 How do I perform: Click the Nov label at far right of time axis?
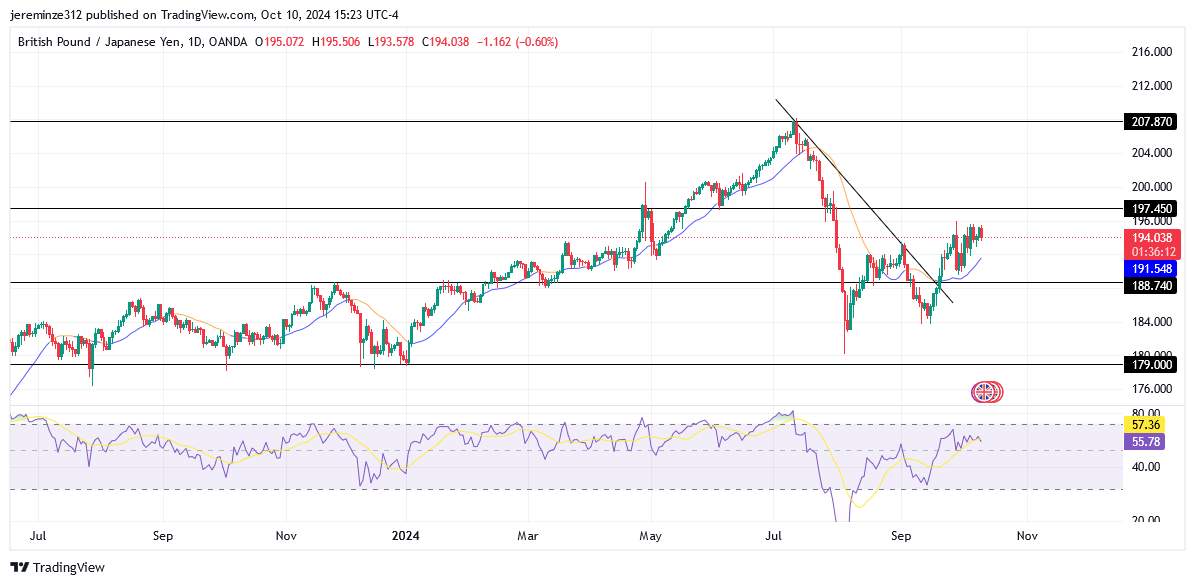(x=1027, y=536)
